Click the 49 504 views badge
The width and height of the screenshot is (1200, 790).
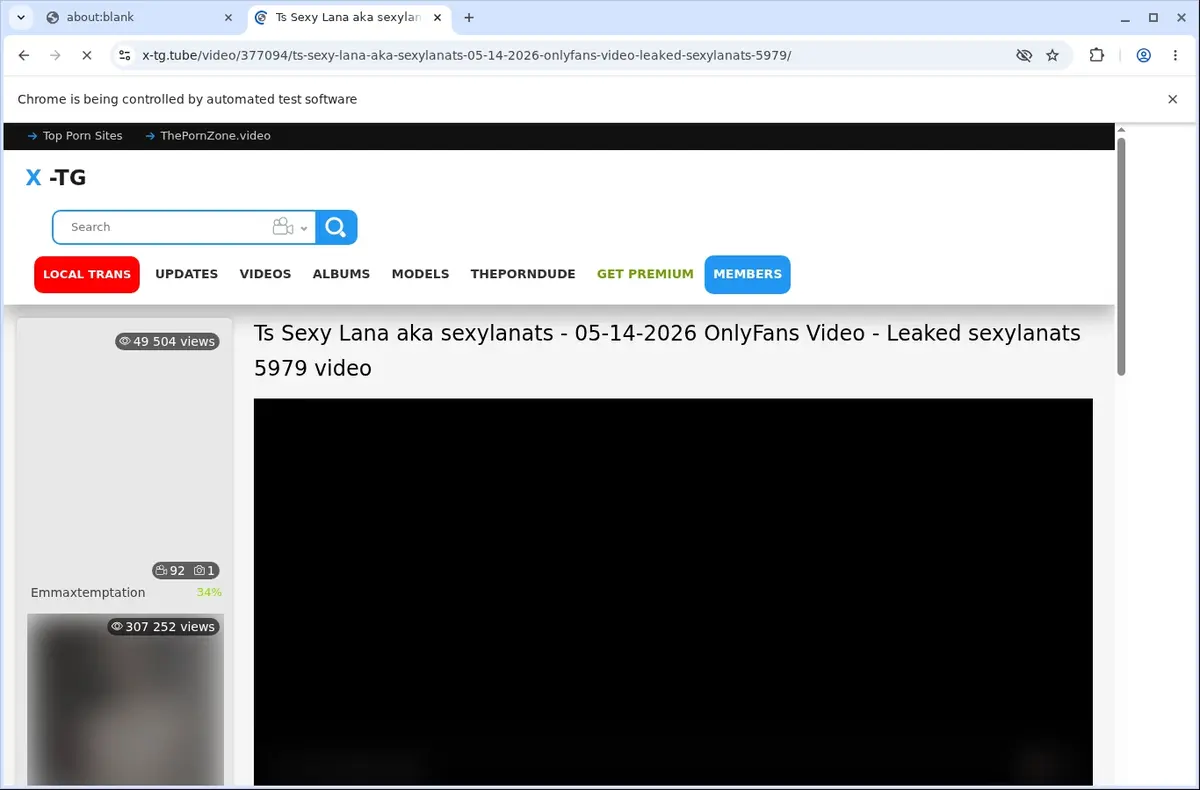click(x=167, y=341)
